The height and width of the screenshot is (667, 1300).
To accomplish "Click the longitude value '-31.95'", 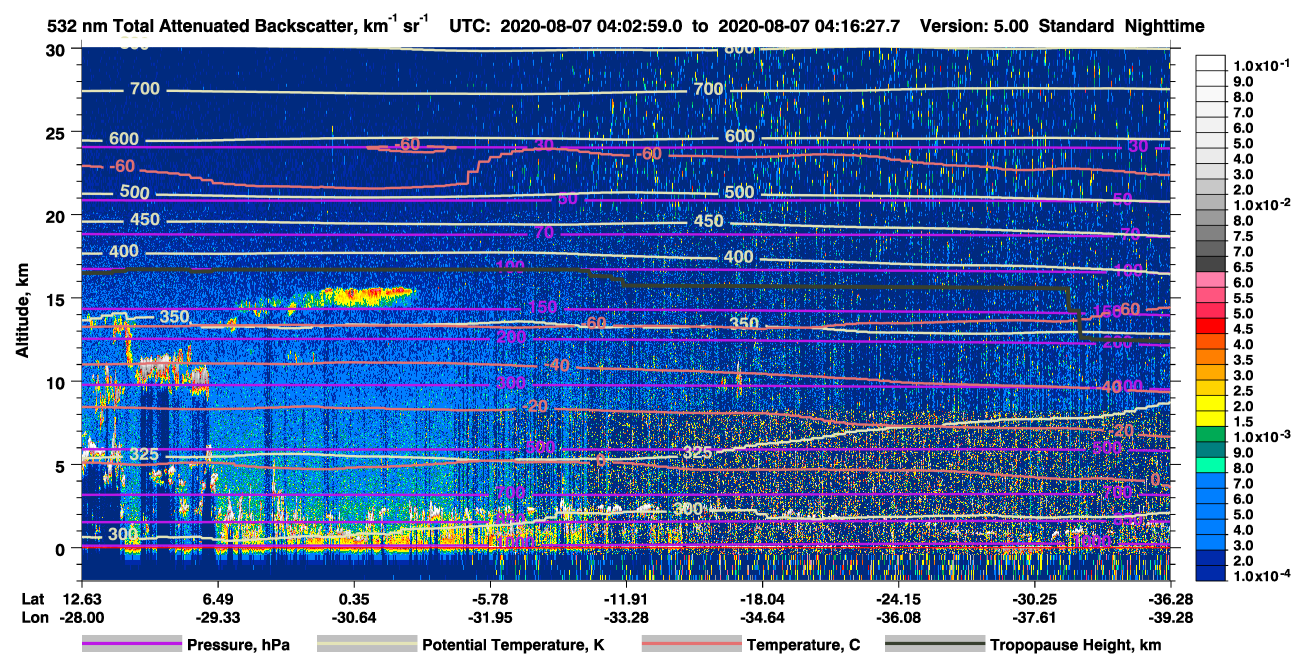I will pyautogui.click(x=490, y=617).
